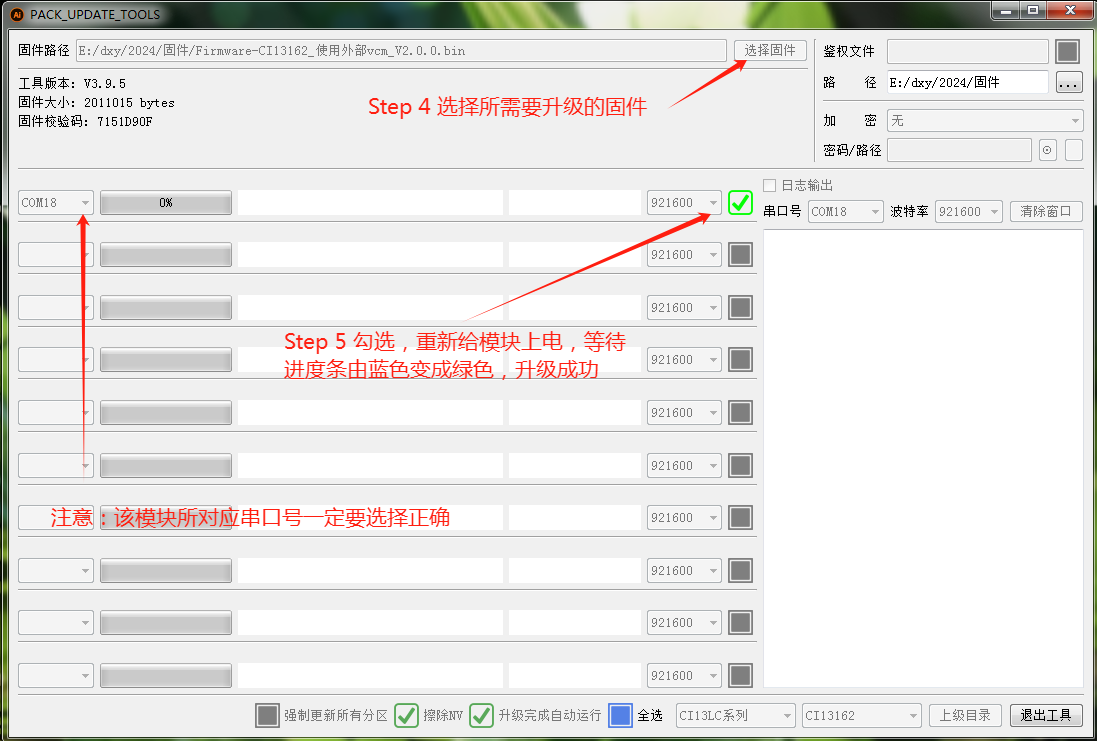Open the 波特率 921600 dropdown in log panel

[968, 211]
